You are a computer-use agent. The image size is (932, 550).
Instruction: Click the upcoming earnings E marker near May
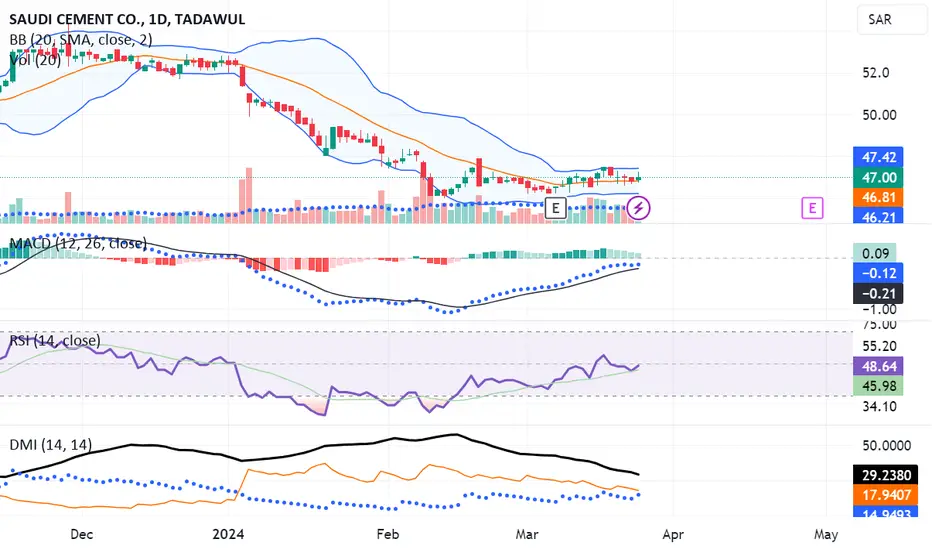point(812,208)
